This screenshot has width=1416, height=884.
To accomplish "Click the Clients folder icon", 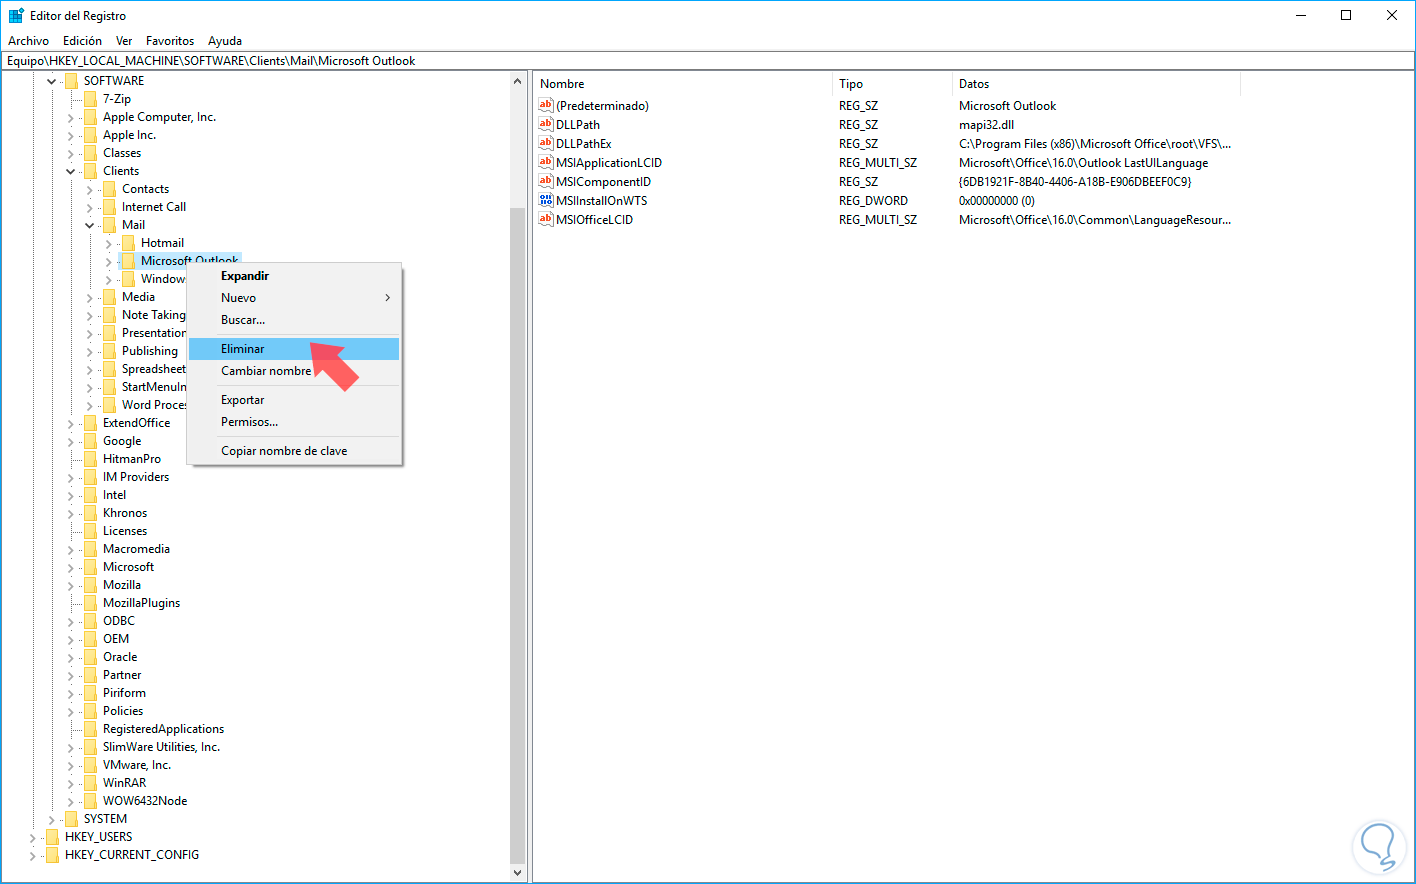I will point(90,171).
